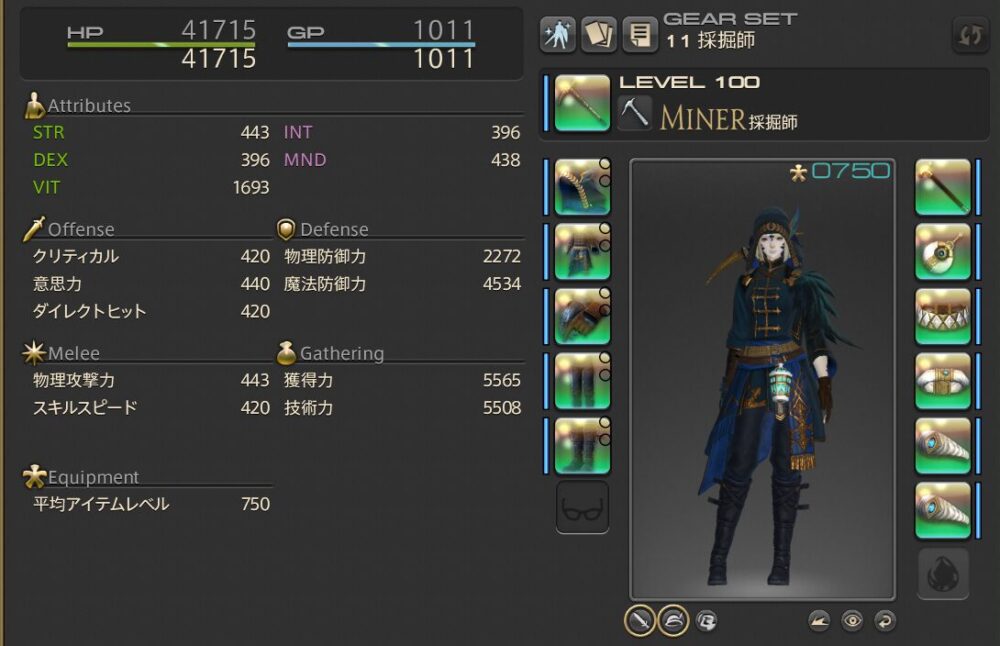This screenshot has width=1000, height=646.
Task: Select the gloves equipment slot
Action: pyautogui.click(x=582, y=316)
